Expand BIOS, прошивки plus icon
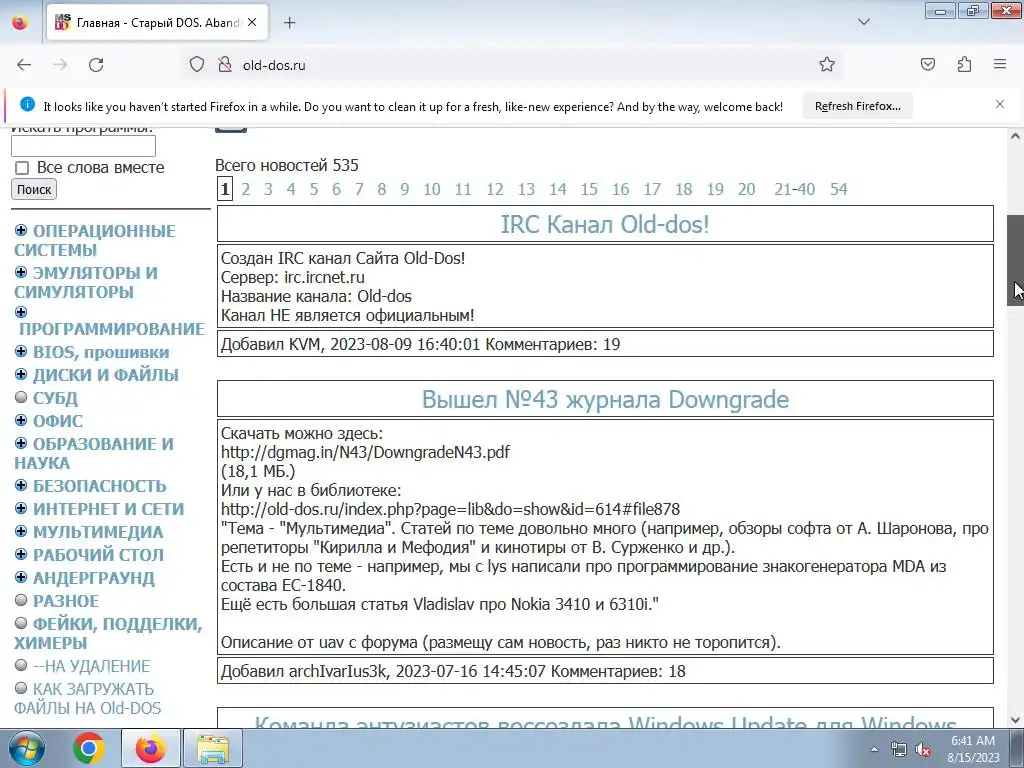 coord(21,351)
